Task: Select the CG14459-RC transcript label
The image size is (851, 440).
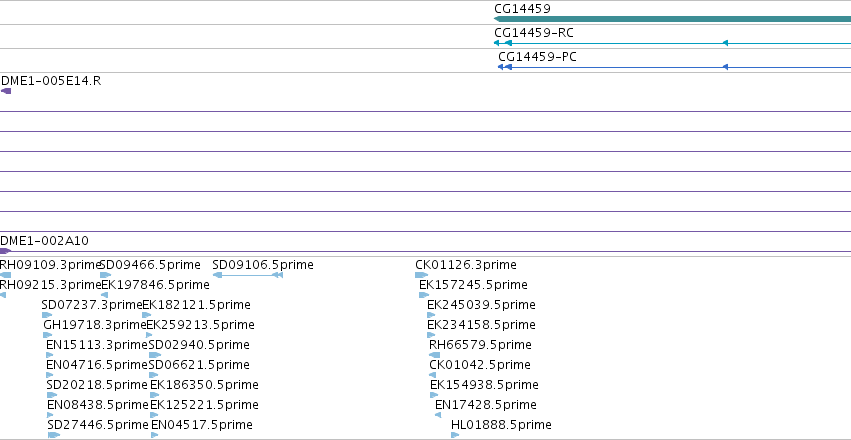Action: 534,33
